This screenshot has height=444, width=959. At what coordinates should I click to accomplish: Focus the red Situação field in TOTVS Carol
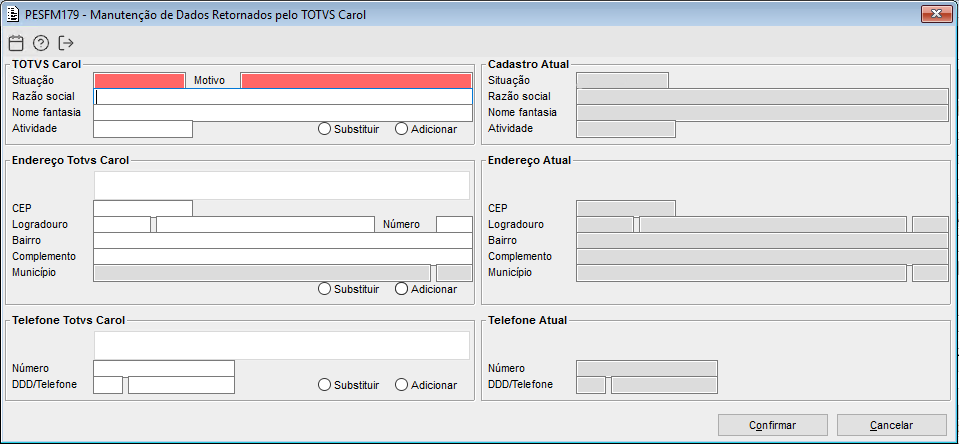coord(139,80)
